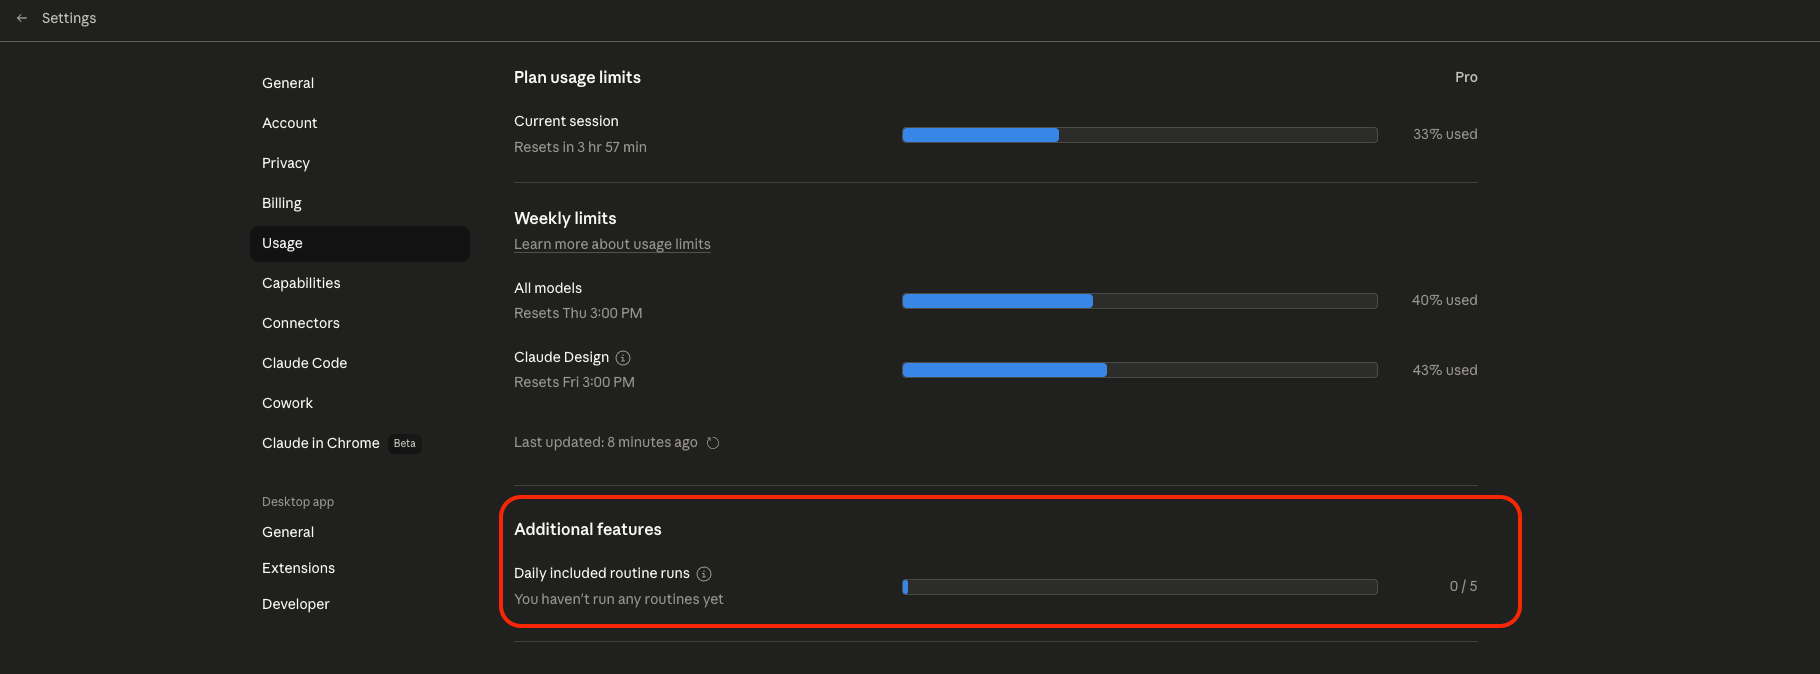This screenshot has height=674, width=1820.
Task: Open Claude Code settings
Action: [x=360, y=363]
